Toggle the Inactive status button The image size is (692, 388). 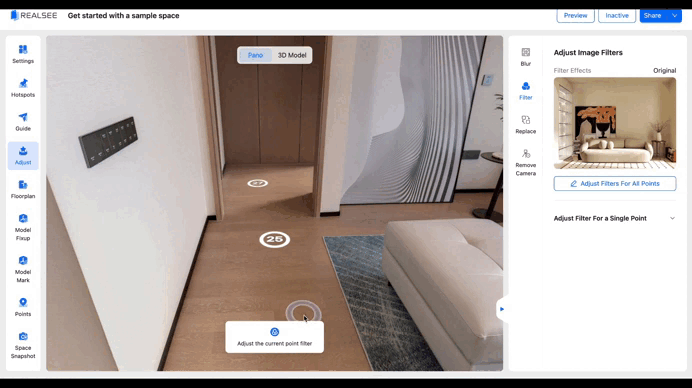coord(617,15)
